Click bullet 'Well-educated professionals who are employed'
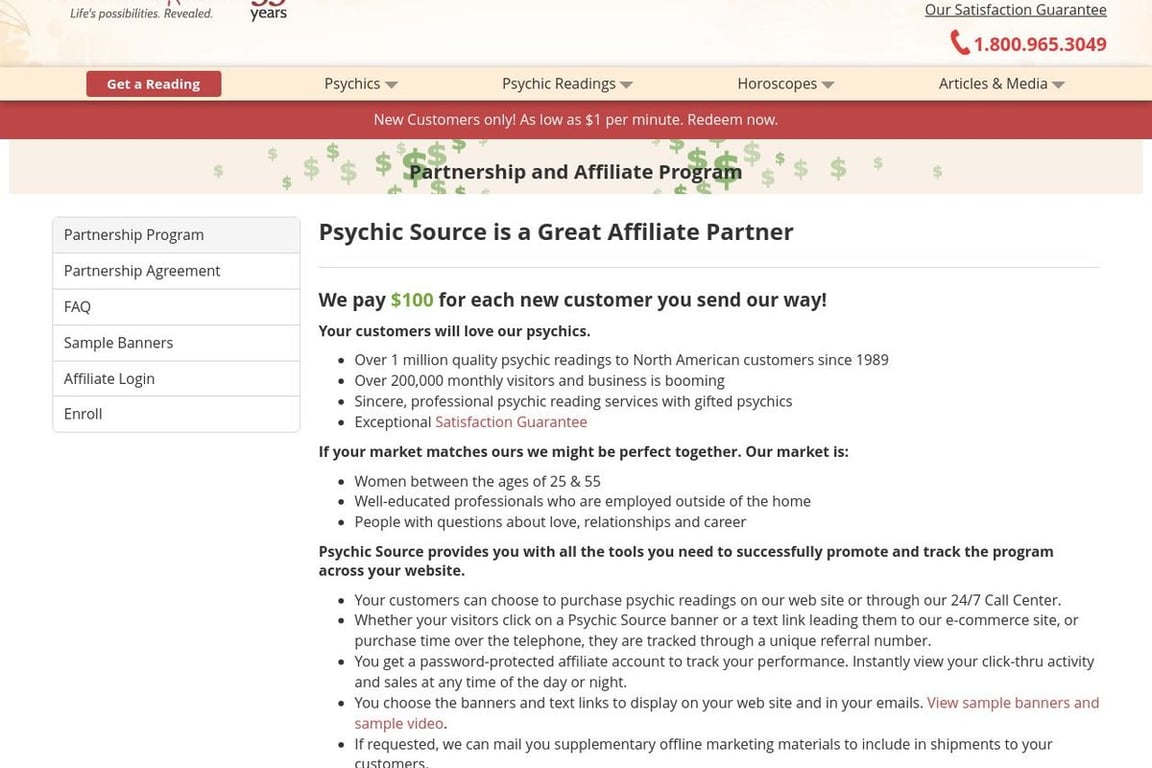 [583, 501]
